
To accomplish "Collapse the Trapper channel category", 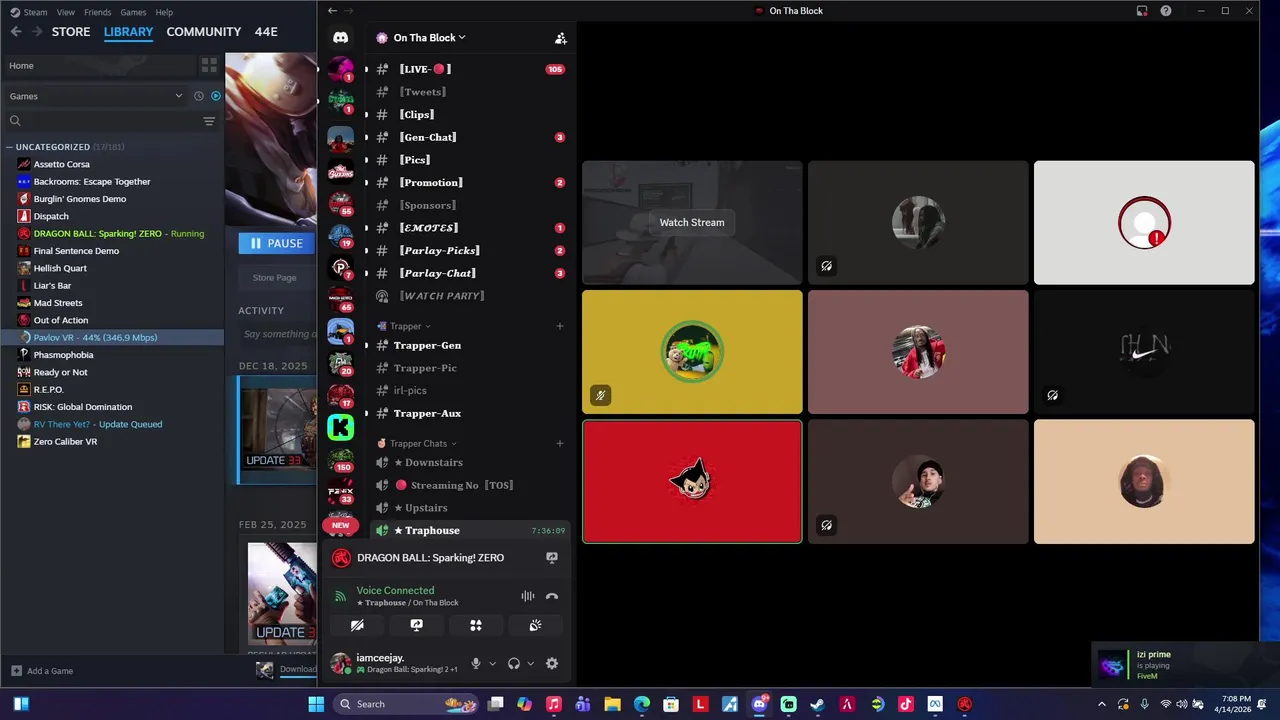I will click(x=404, y=326).
